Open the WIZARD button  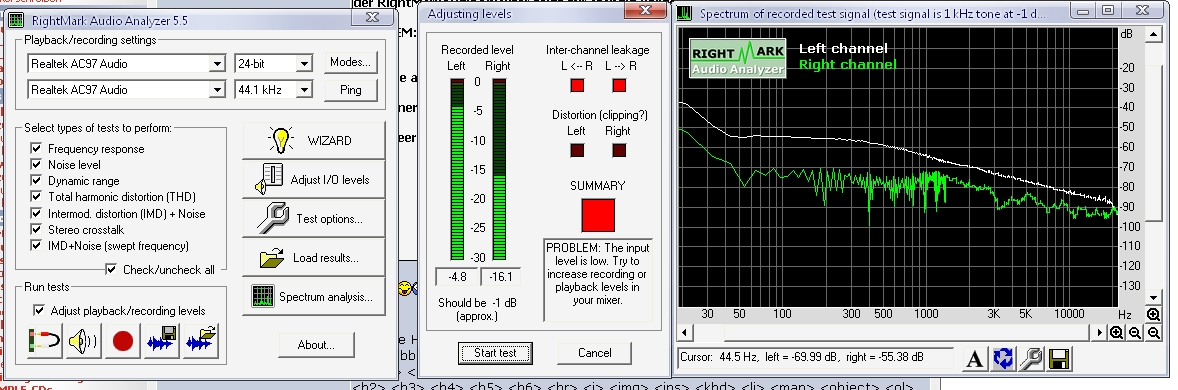pos(313,141)
